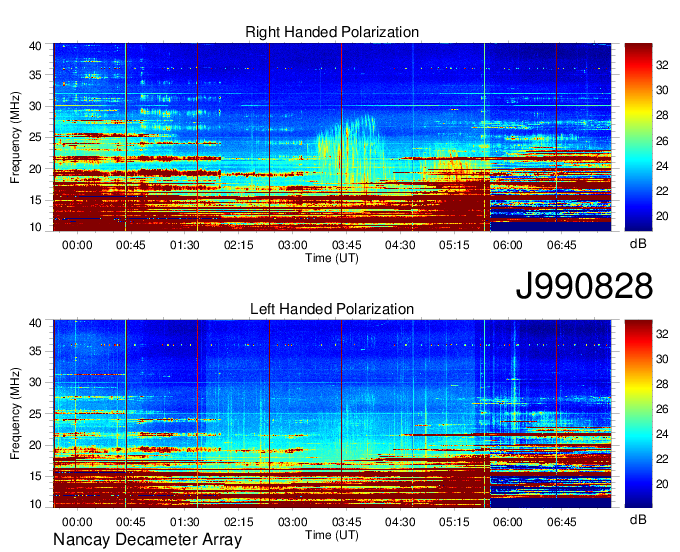Click the 24 dB value on Right Handed colorbar
This screenshot has height=552, width=680.
[662, 166]
